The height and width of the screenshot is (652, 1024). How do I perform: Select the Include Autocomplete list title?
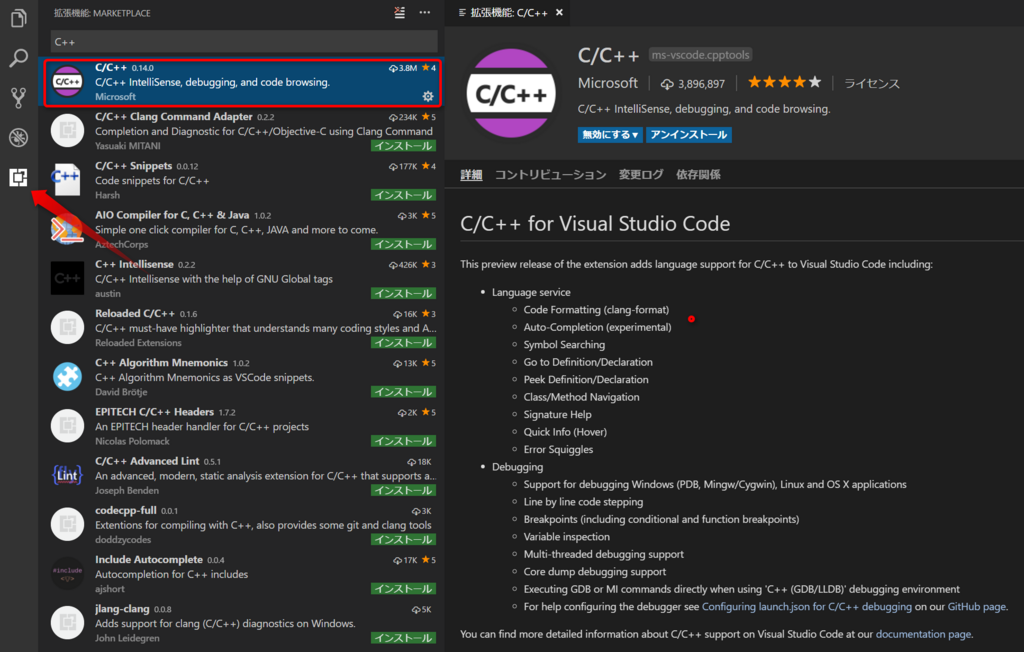tap(149, 560)
